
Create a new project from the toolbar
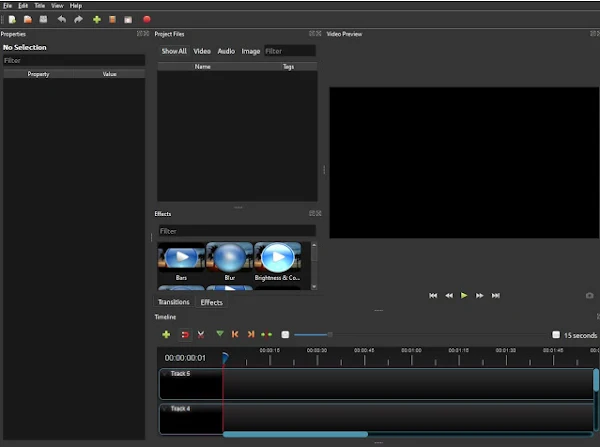tap(12, 20)
